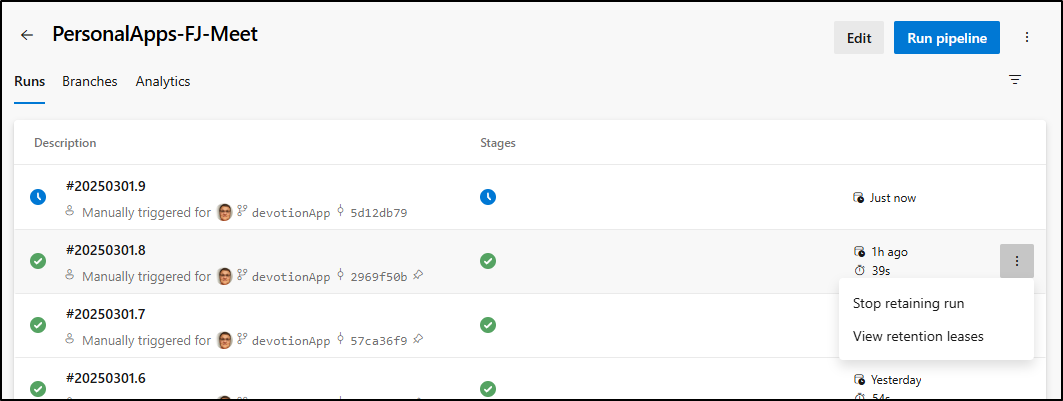
Task: Click the pin icon next to commit 57ca36f9
Action: point(418,339)
